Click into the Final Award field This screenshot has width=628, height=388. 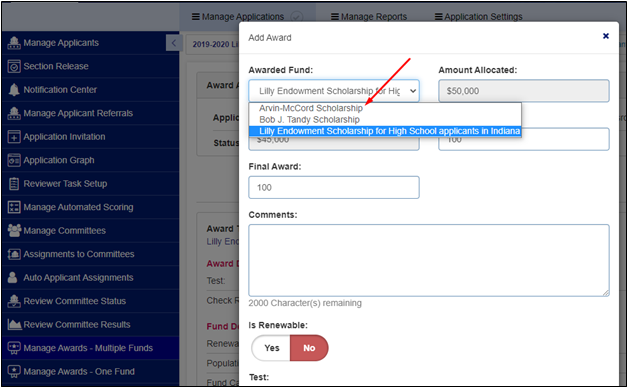334,187
